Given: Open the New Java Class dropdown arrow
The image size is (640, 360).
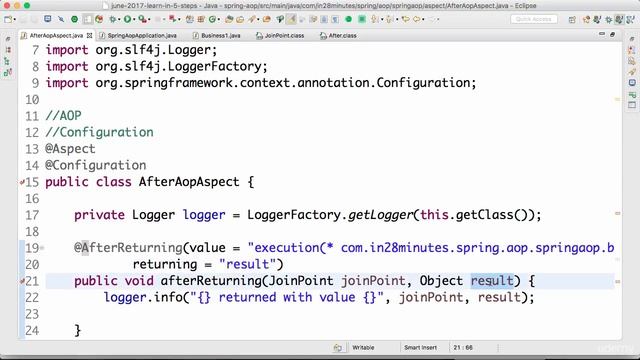Looking at the screenshot, I should tap(219, 19).
